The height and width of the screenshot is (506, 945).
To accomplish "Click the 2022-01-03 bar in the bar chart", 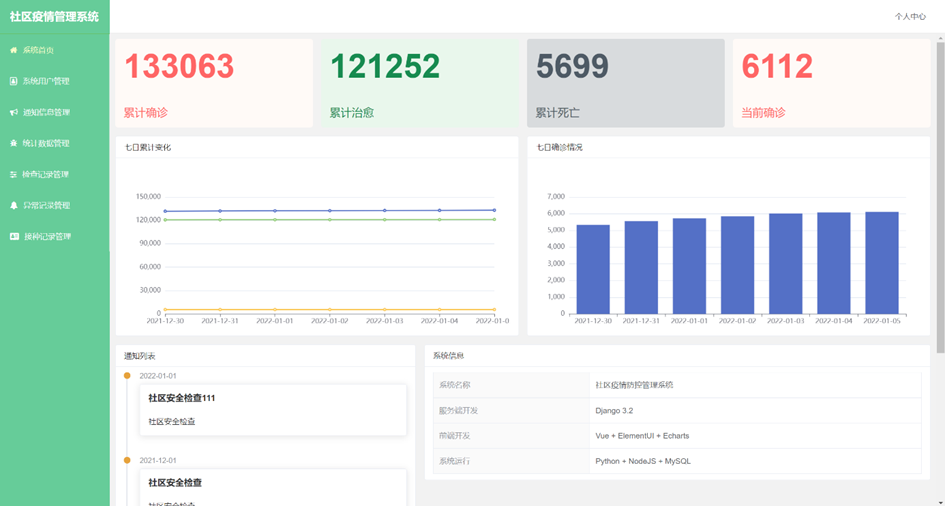I will (x=786, y=264).
